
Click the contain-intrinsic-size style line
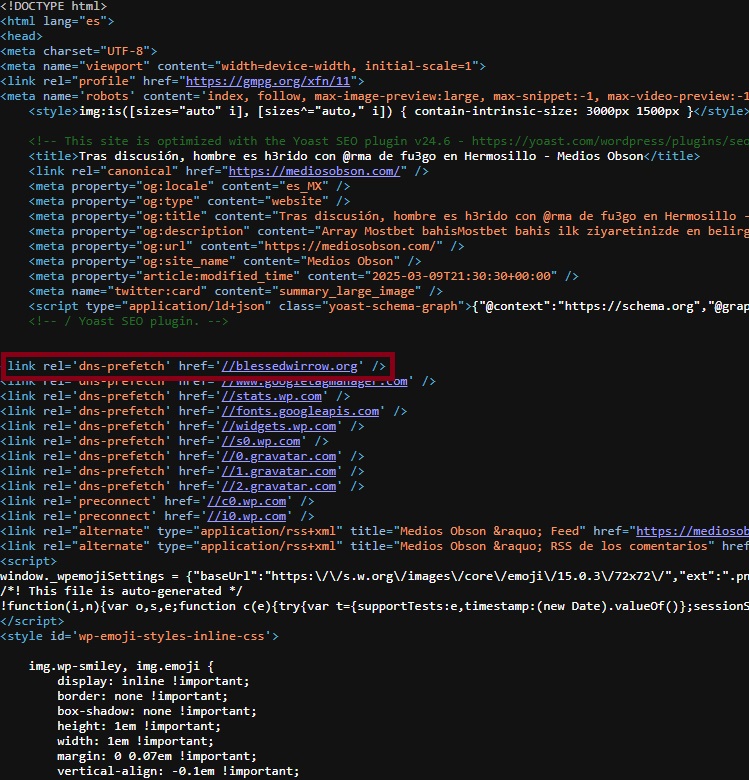pyautogui.click(x=389, y=111)
